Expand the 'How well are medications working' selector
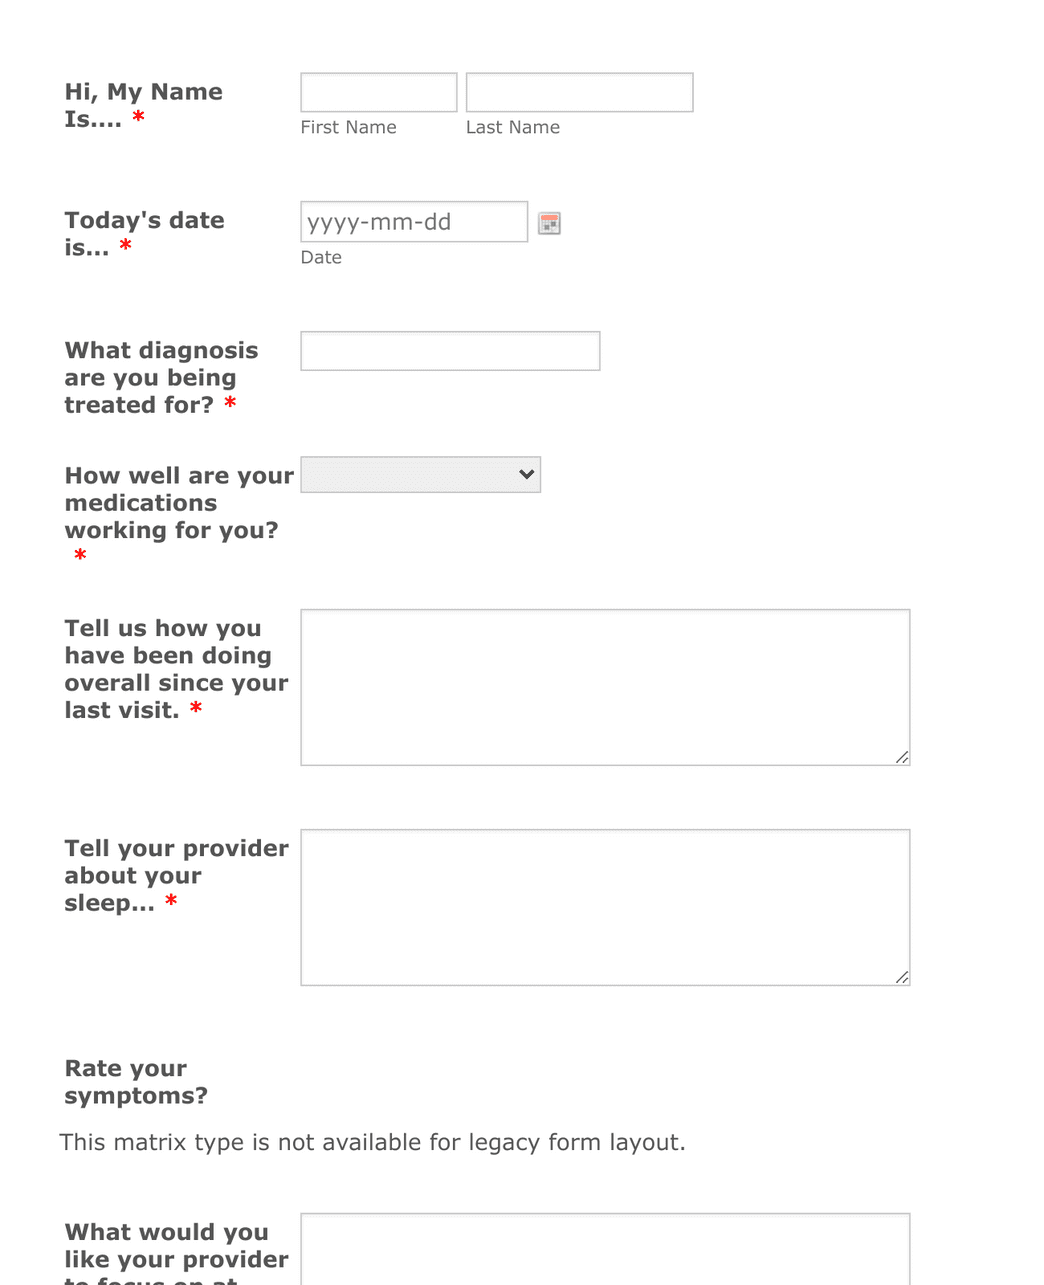 pos(420,474)
